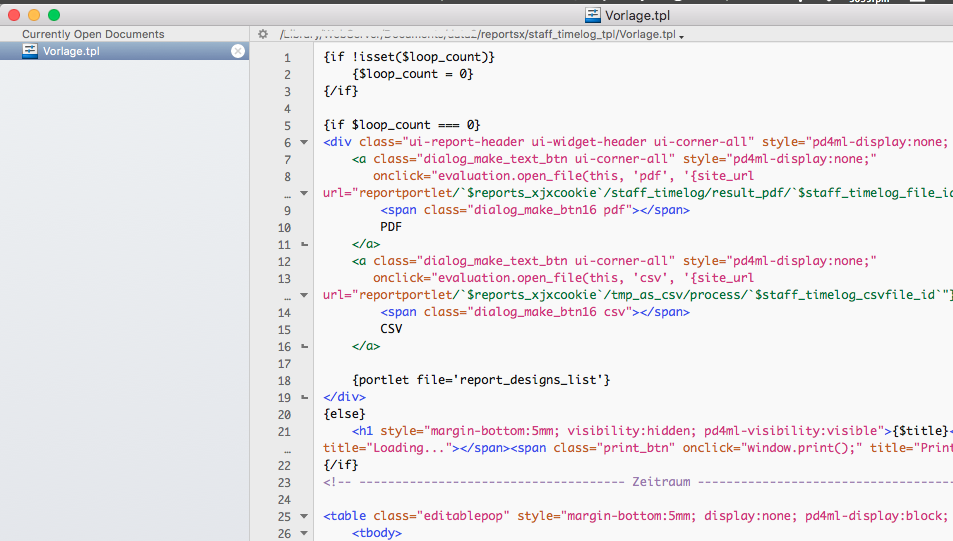This screenshot has height=541, width=953.
Task: Toggle fold triangle on wrapped row below line 13
Action: pyautogui.click(x=304, y=296)
